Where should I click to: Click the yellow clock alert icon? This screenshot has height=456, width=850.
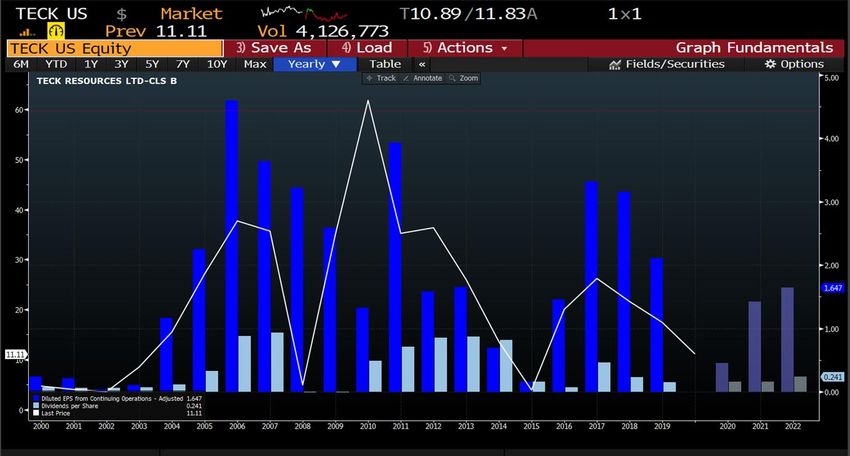tap(56, 31)
